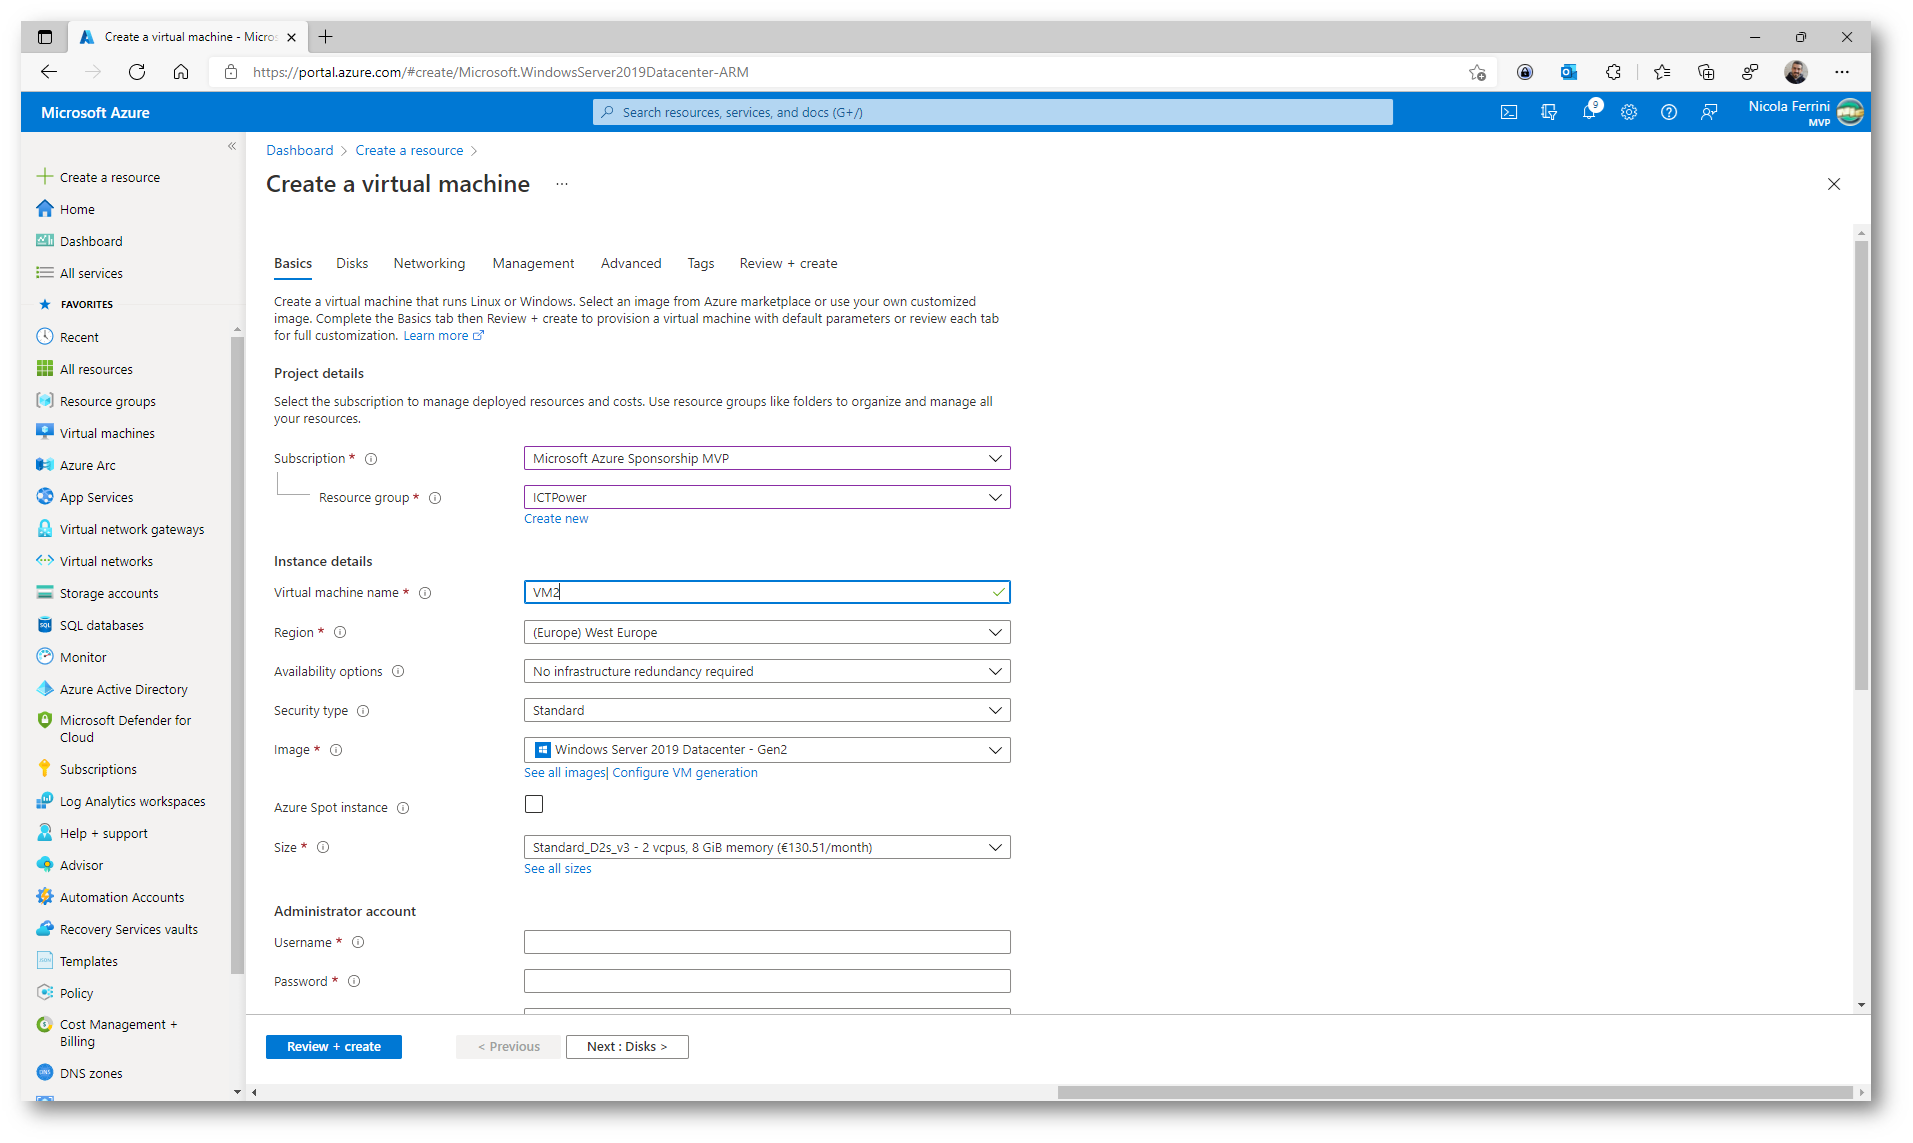Collapse the sidebar with double-chevron icon
1913x1143 pixels.
(232, 146)
